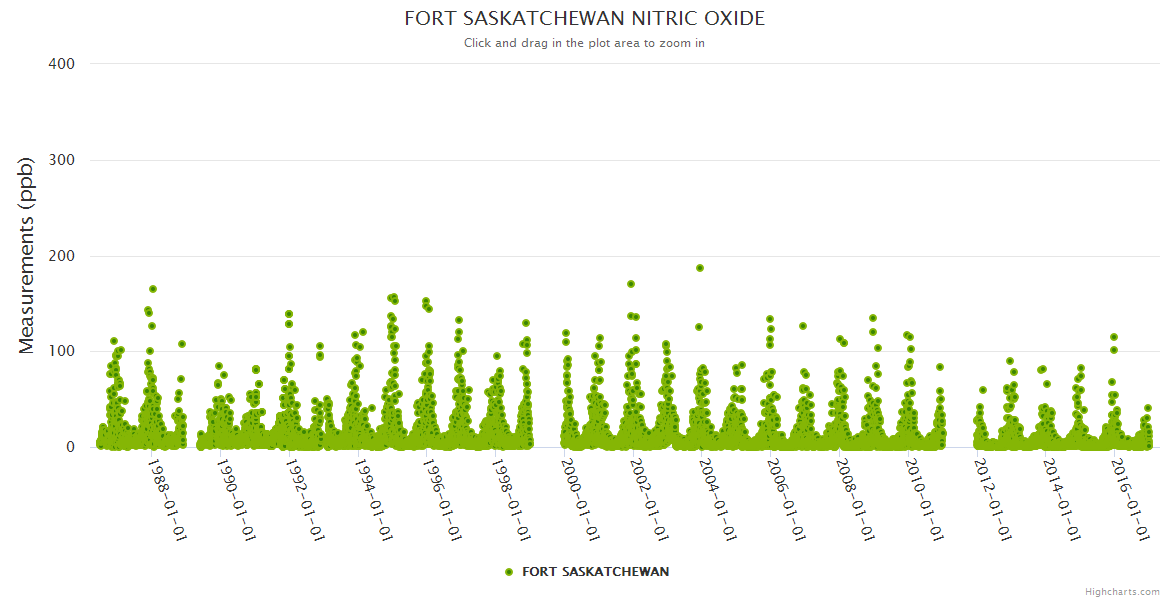Open the Highcharts.com credits link

tap(1122, 592)
